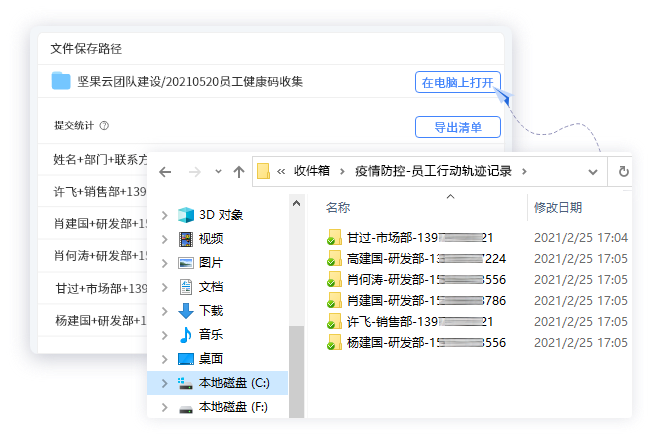The height and width of the screenshot is (439, 653).
Task: Click the help icon beside 提交统计
Action: [104, 126]
